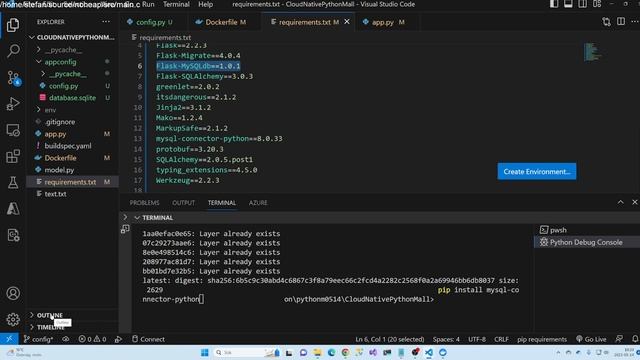Select the Python Debug Console terminal
This screenshot has width=640, height=360.
coord(587,242)
